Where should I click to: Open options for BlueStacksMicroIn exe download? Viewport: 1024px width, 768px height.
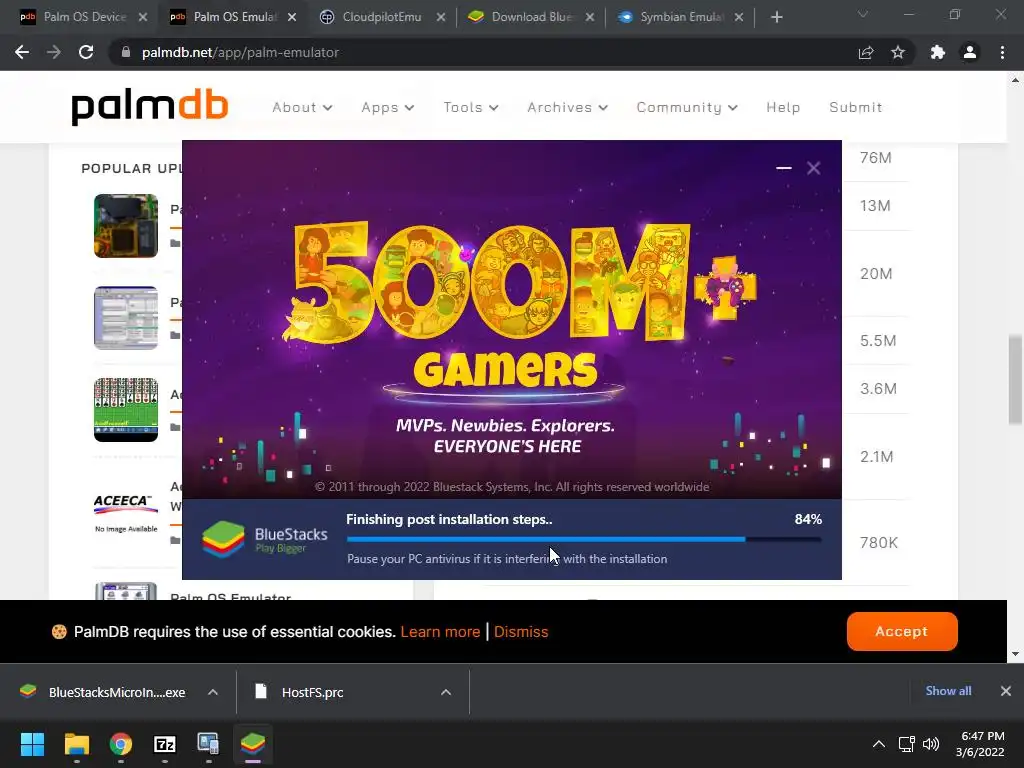(x=213, y=692)
